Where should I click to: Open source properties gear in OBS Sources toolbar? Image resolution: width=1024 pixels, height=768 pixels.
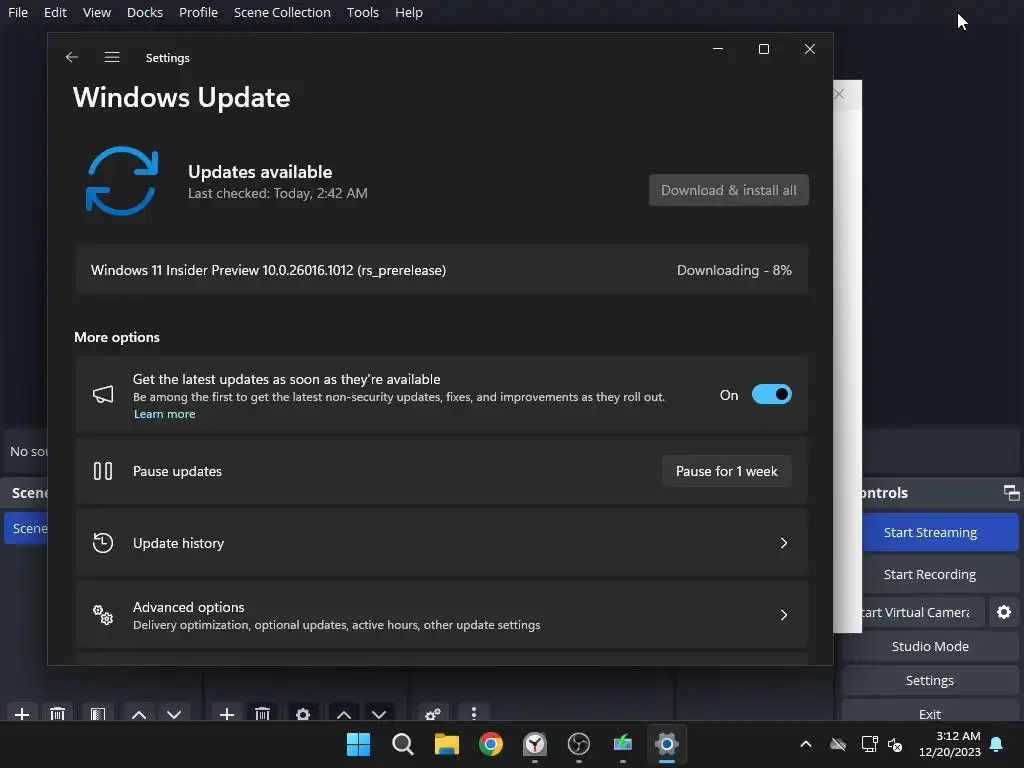point(302,714)
